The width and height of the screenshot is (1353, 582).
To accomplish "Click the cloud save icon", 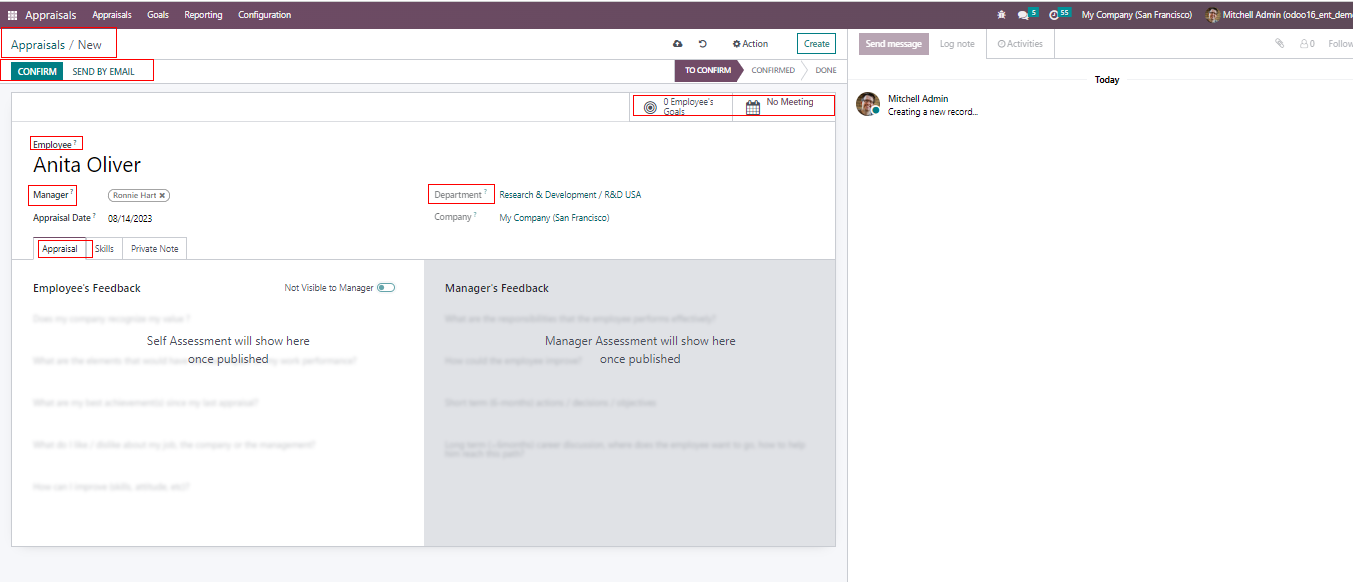I will click(x=678, y=44).
